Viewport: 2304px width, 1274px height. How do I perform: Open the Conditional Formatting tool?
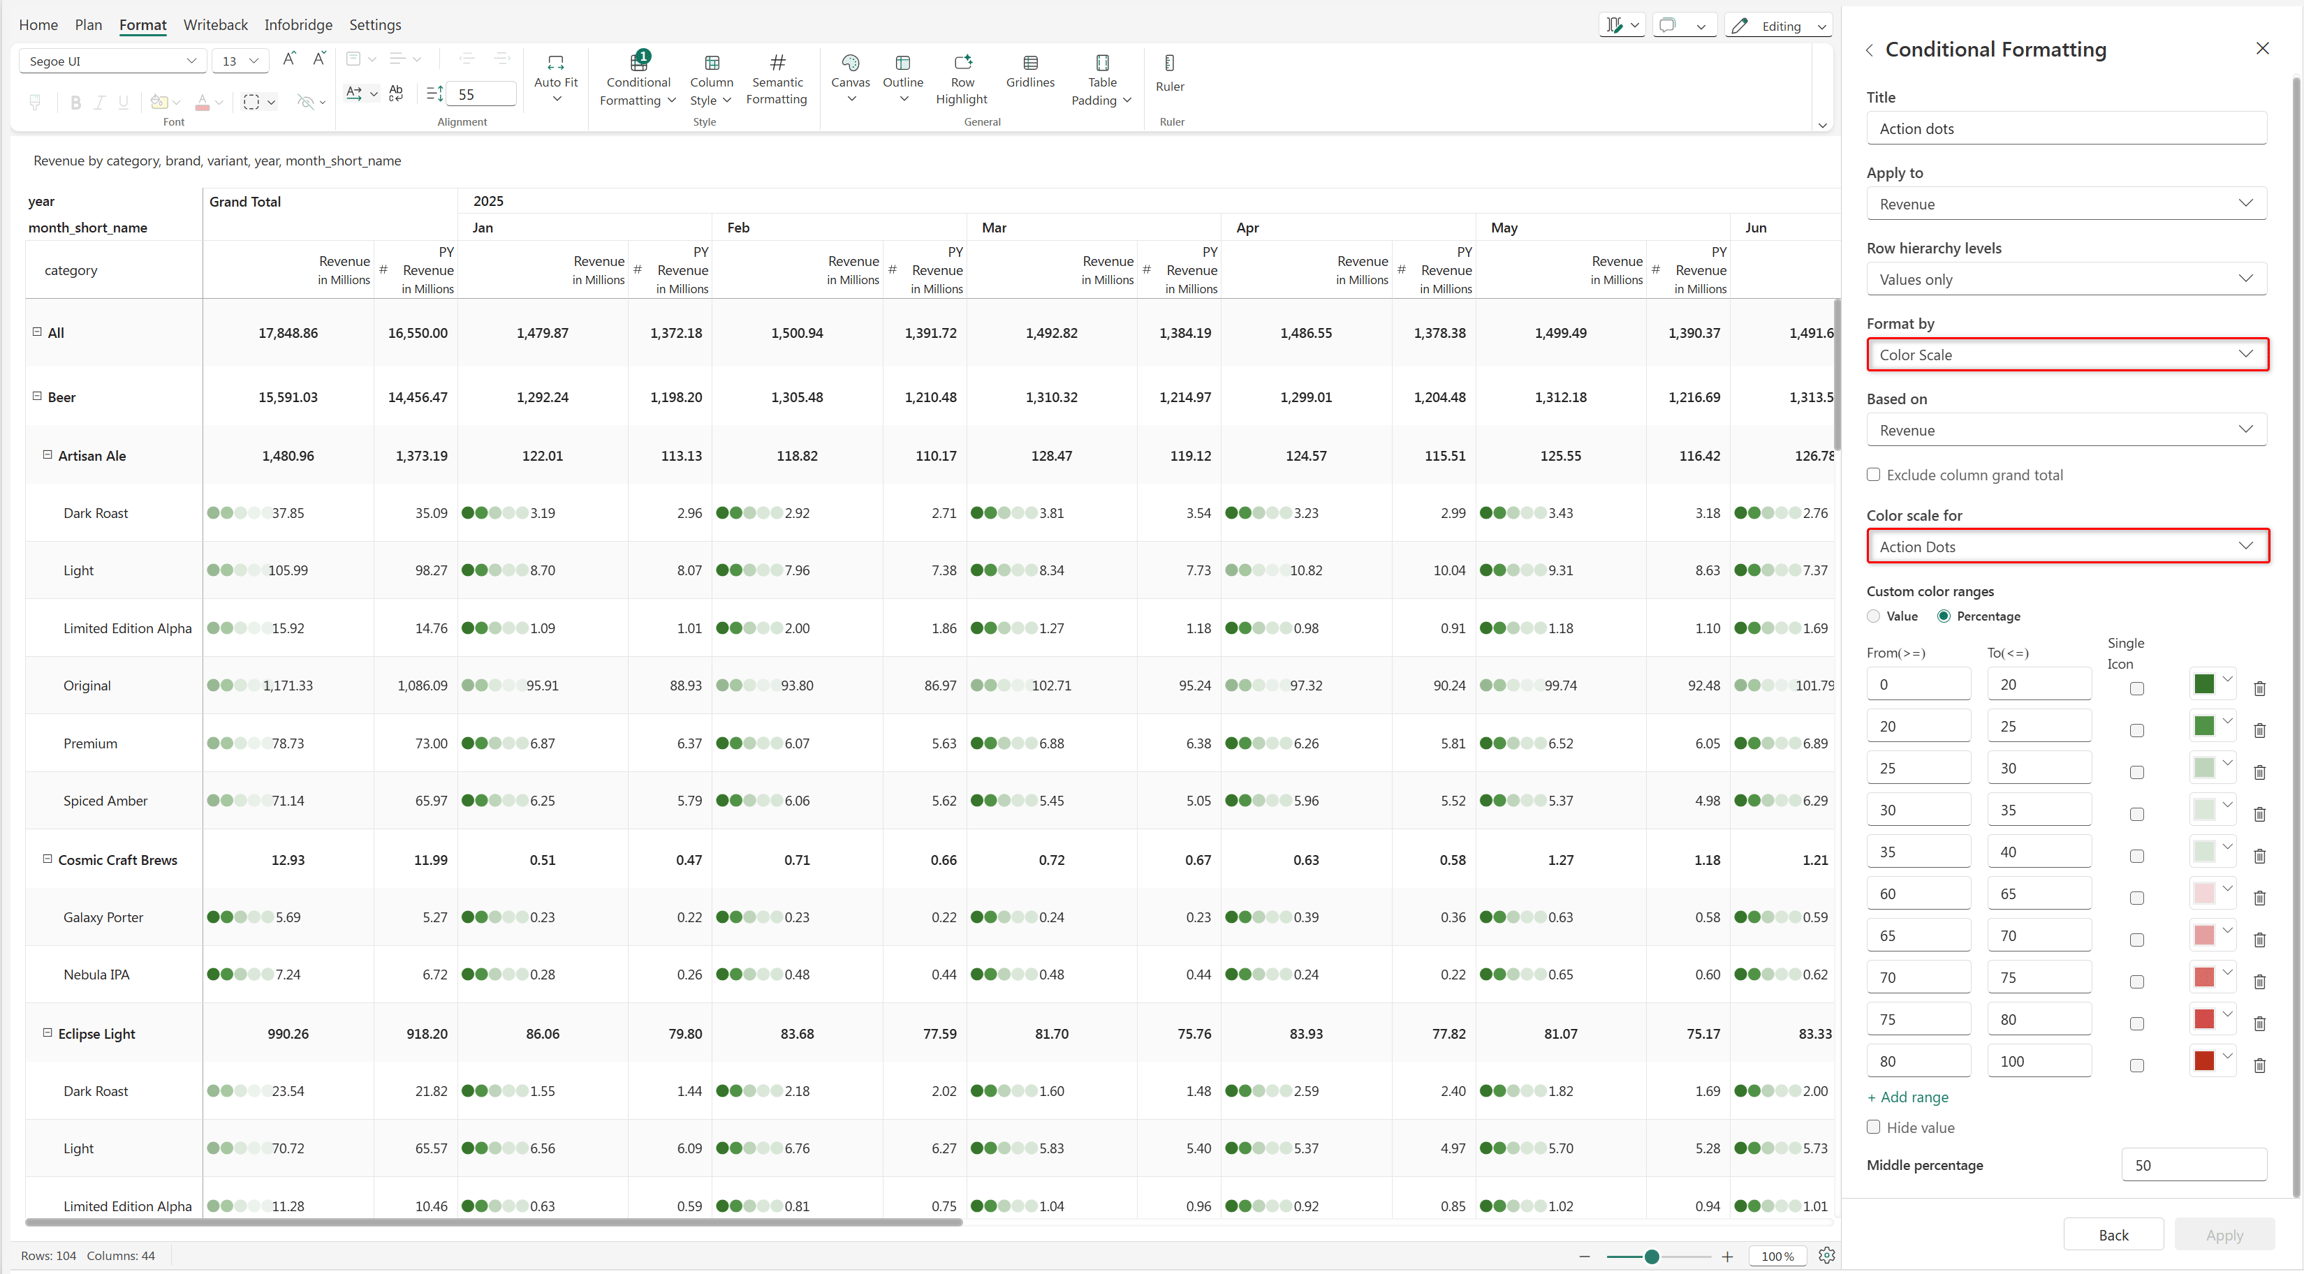click(x=638, y=79)
